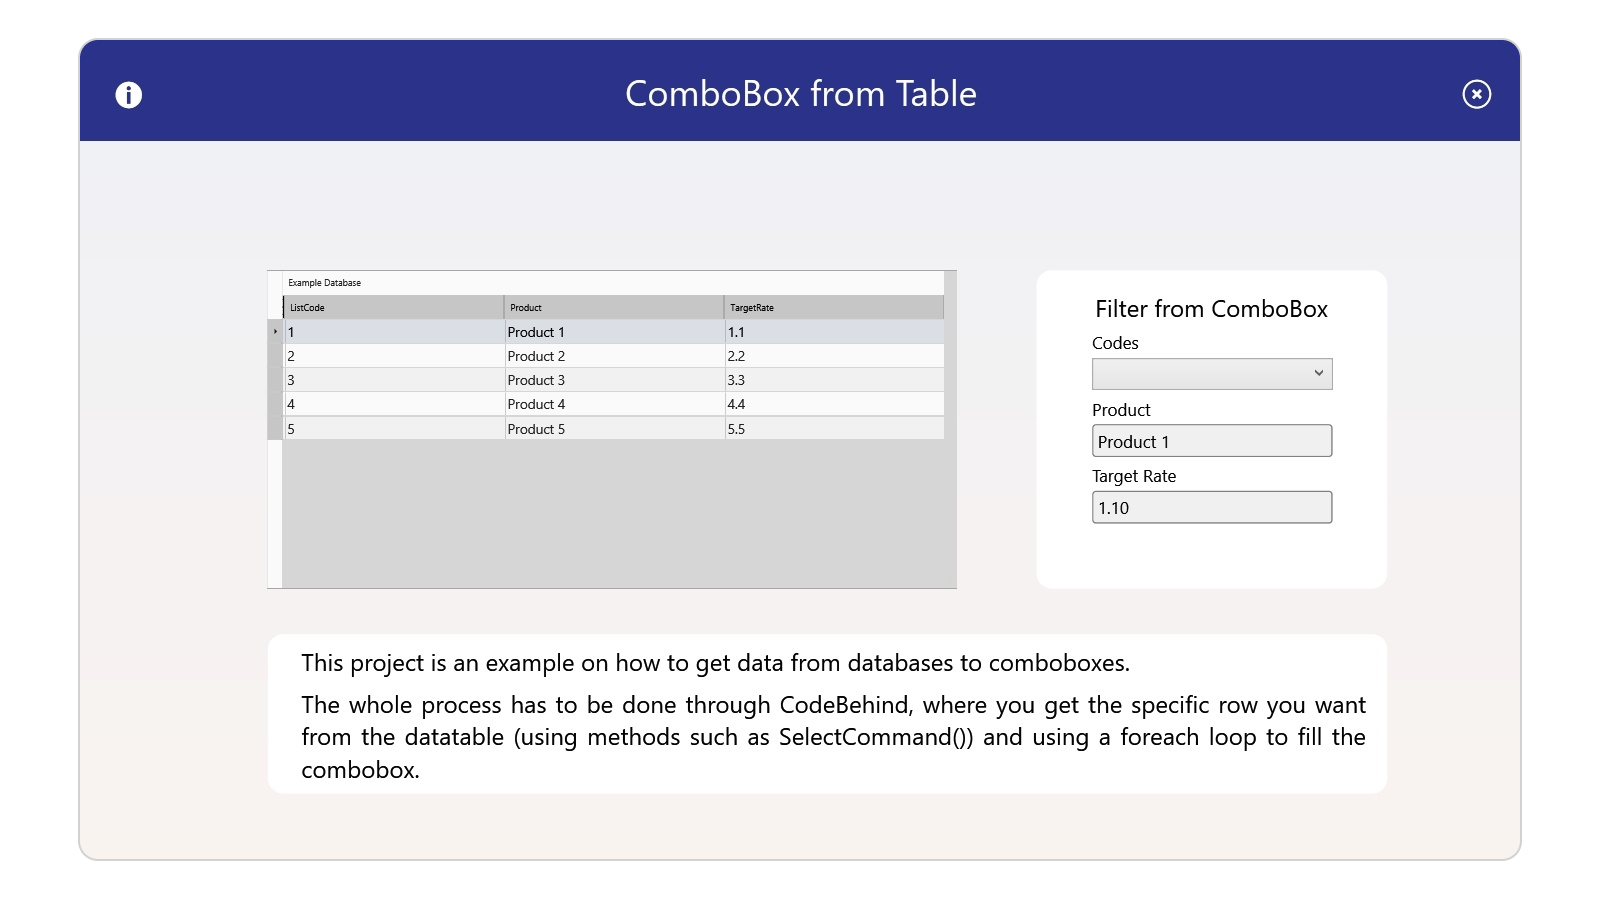The width and height of the screenshot is (1600, 899).
Task: Select the Product 3 cell
Action: [x=613, y=380]
